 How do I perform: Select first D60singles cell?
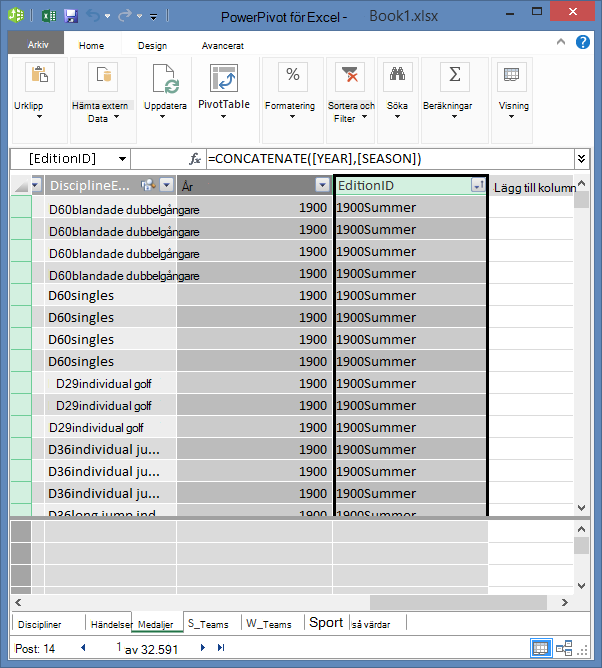110,295
